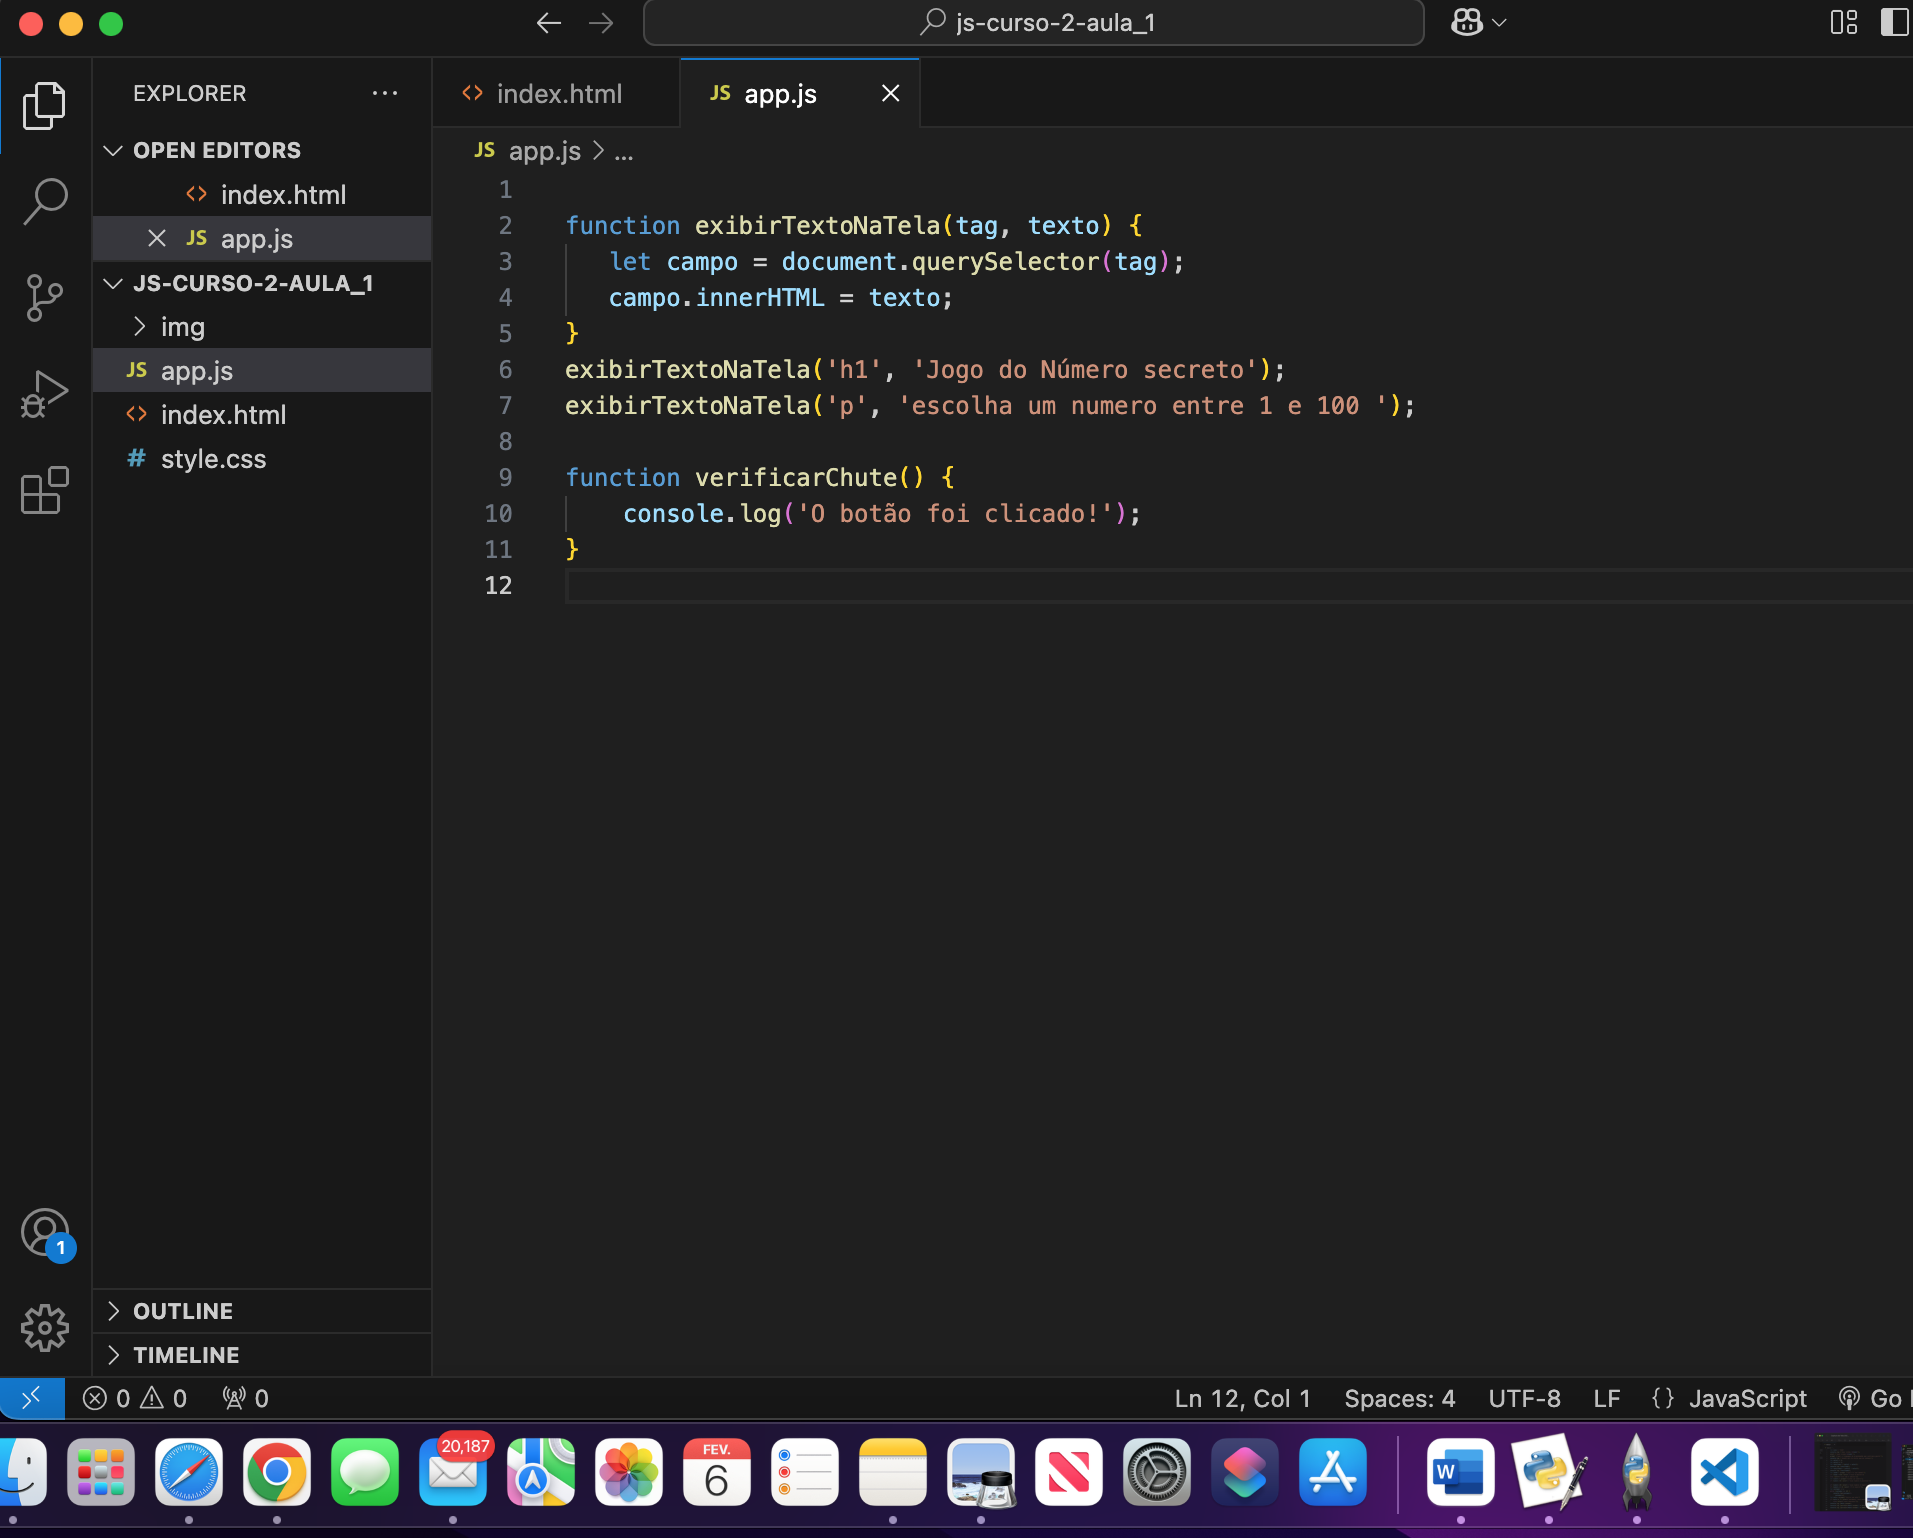
Task: Open Notes from the Dock
Action: pos(893,1472)
